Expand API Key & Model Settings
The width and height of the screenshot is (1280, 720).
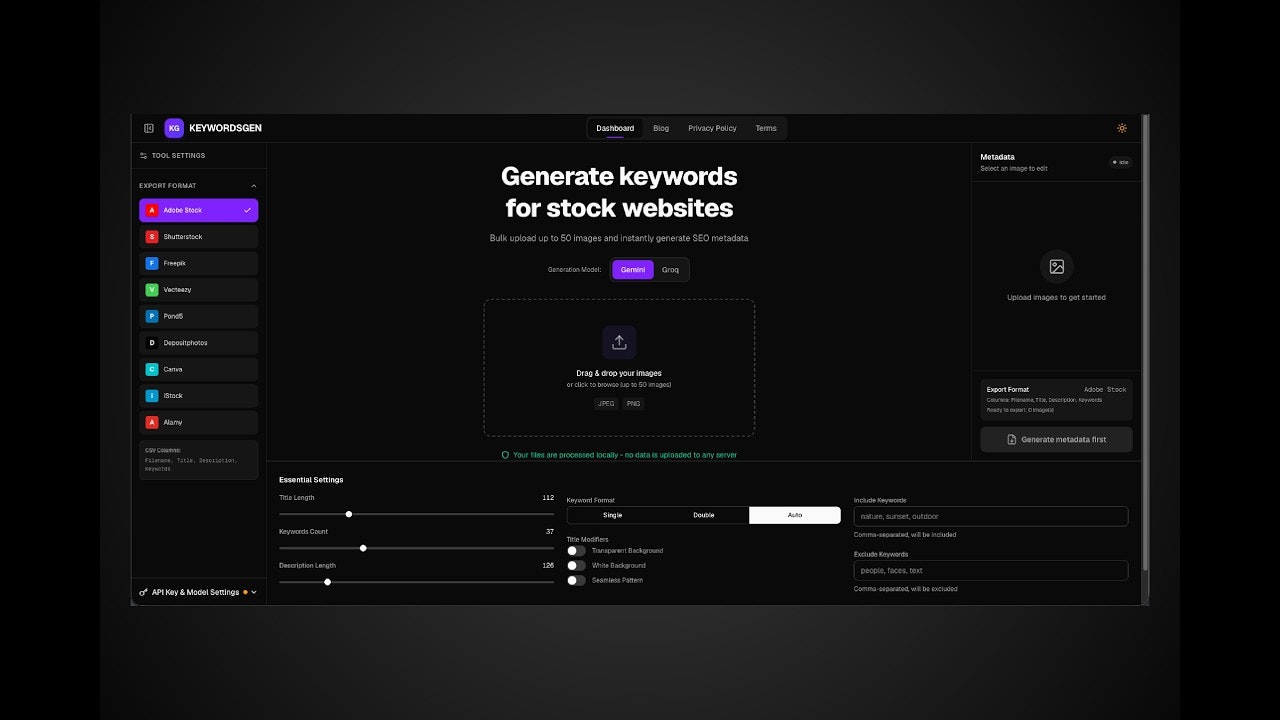[198, 592]
